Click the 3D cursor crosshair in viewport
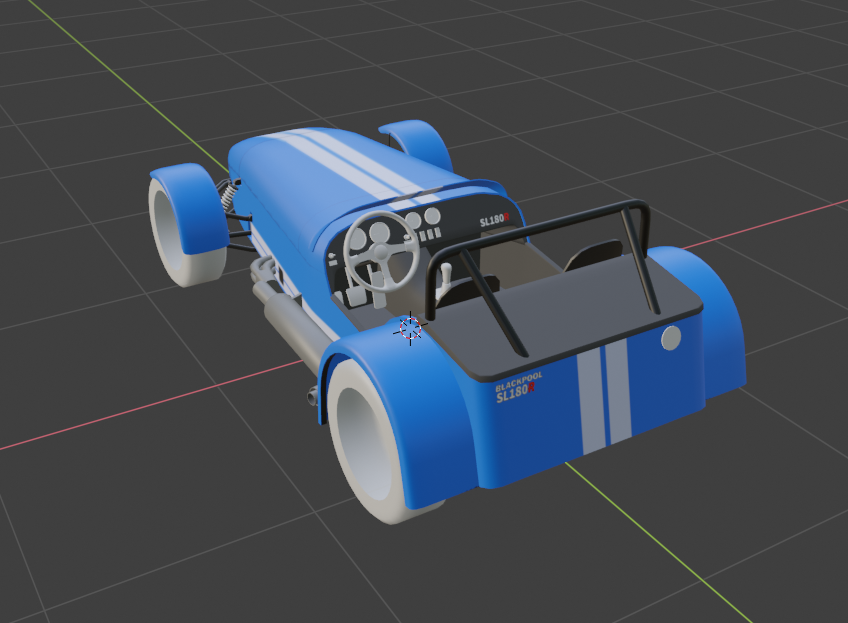The image size is (848, 623). click(410, 328)
